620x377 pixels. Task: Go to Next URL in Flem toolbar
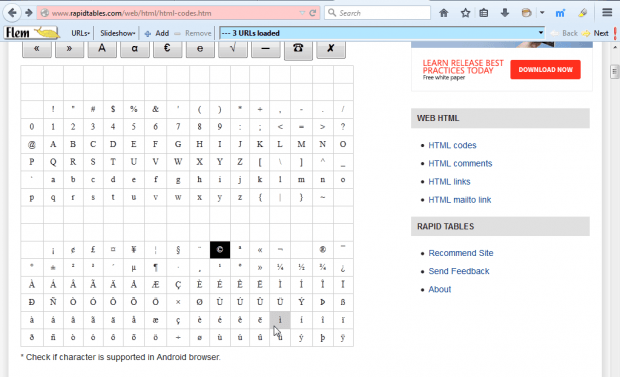coord(596,33)
